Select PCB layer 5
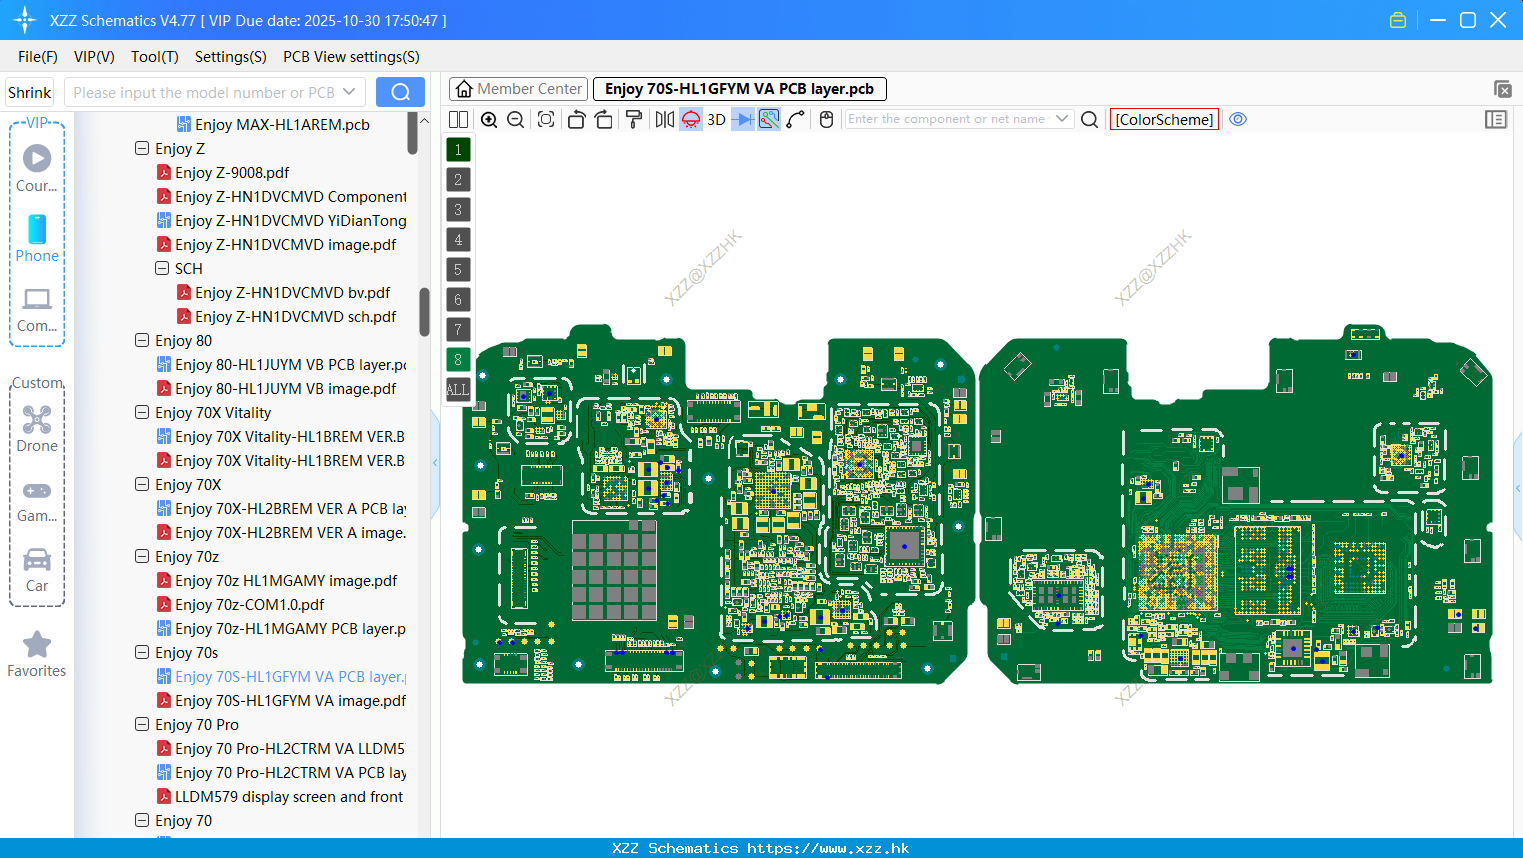Image resolution: width=1523 pixels, height=858 pixels. click(x=458, y=270)
